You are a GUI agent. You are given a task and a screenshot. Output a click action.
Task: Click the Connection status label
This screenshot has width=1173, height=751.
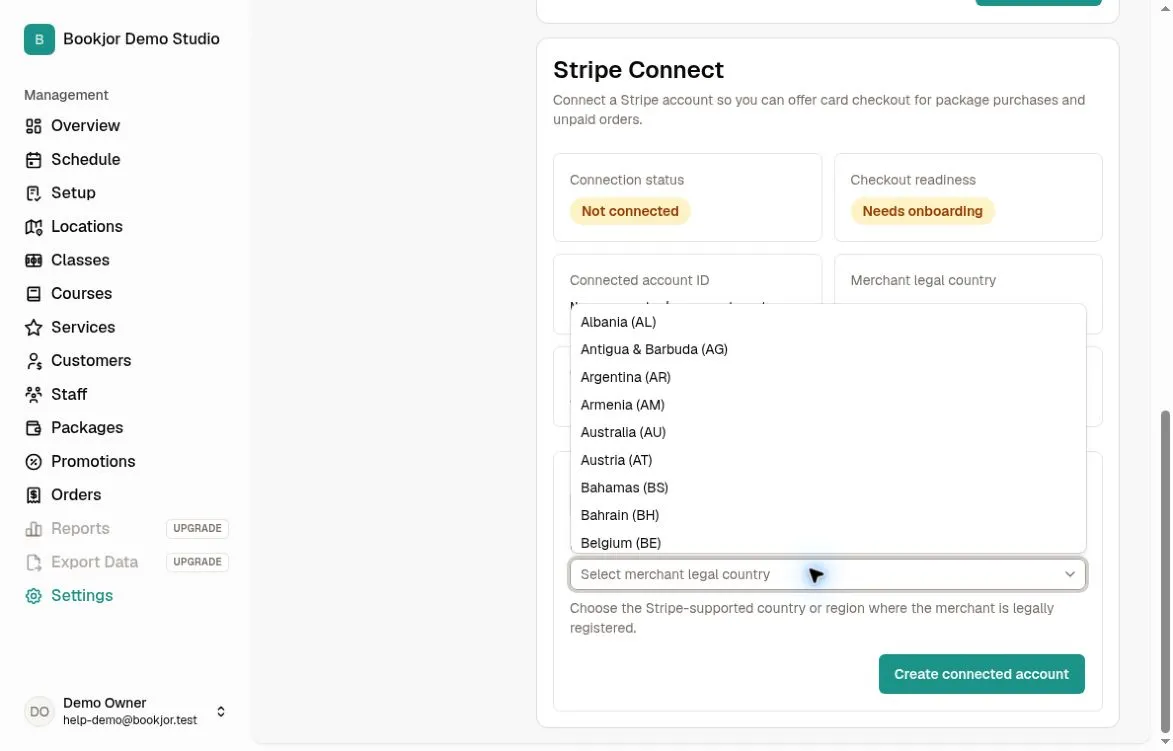627,180
